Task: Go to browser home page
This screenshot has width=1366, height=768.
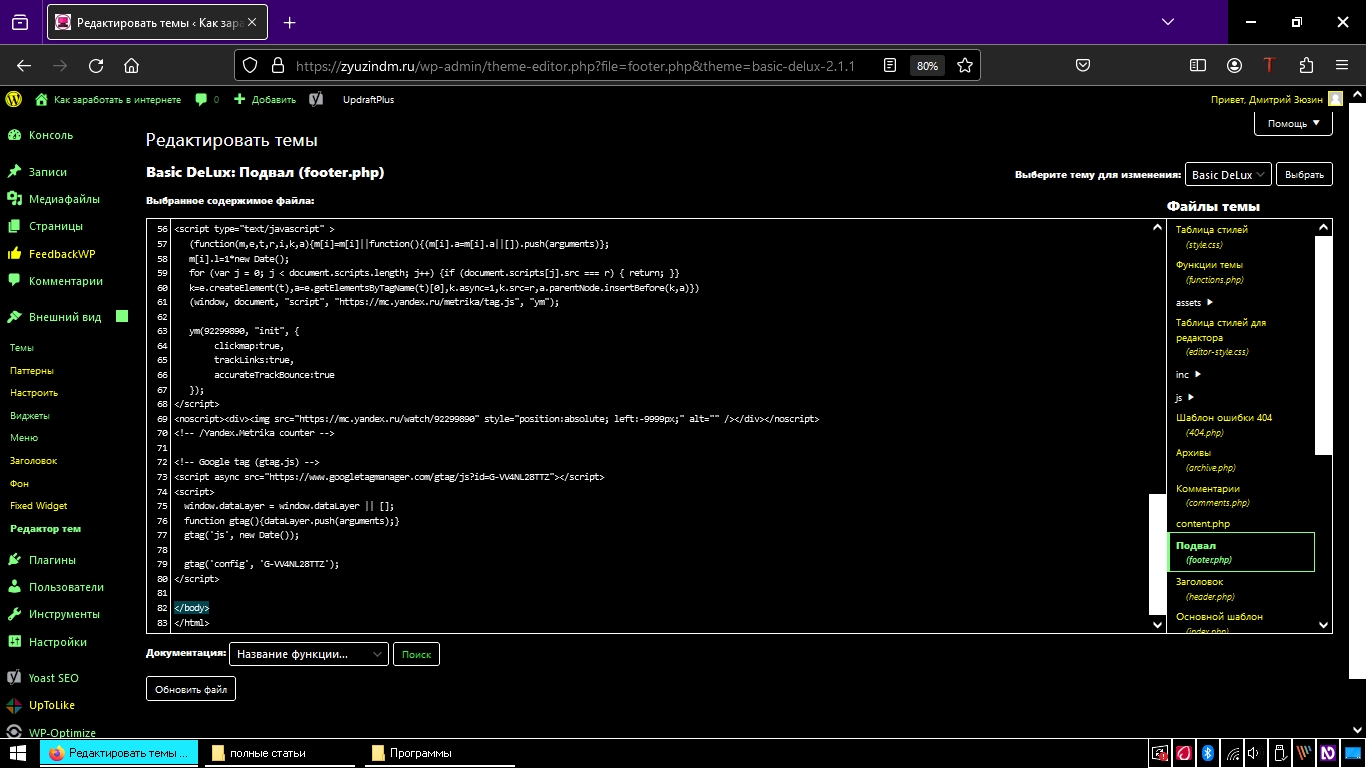Action: (x=131, y=66)
